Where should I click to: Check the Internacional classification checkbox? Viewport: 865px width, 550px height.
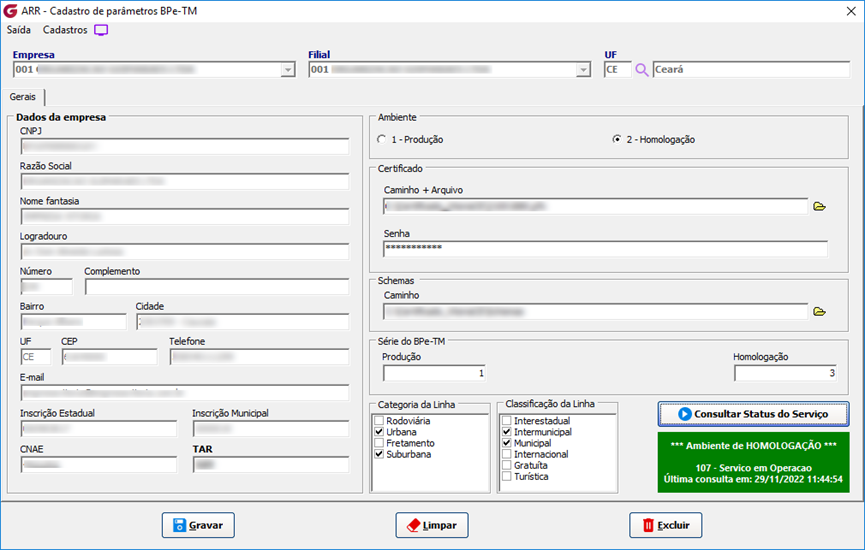507,454
